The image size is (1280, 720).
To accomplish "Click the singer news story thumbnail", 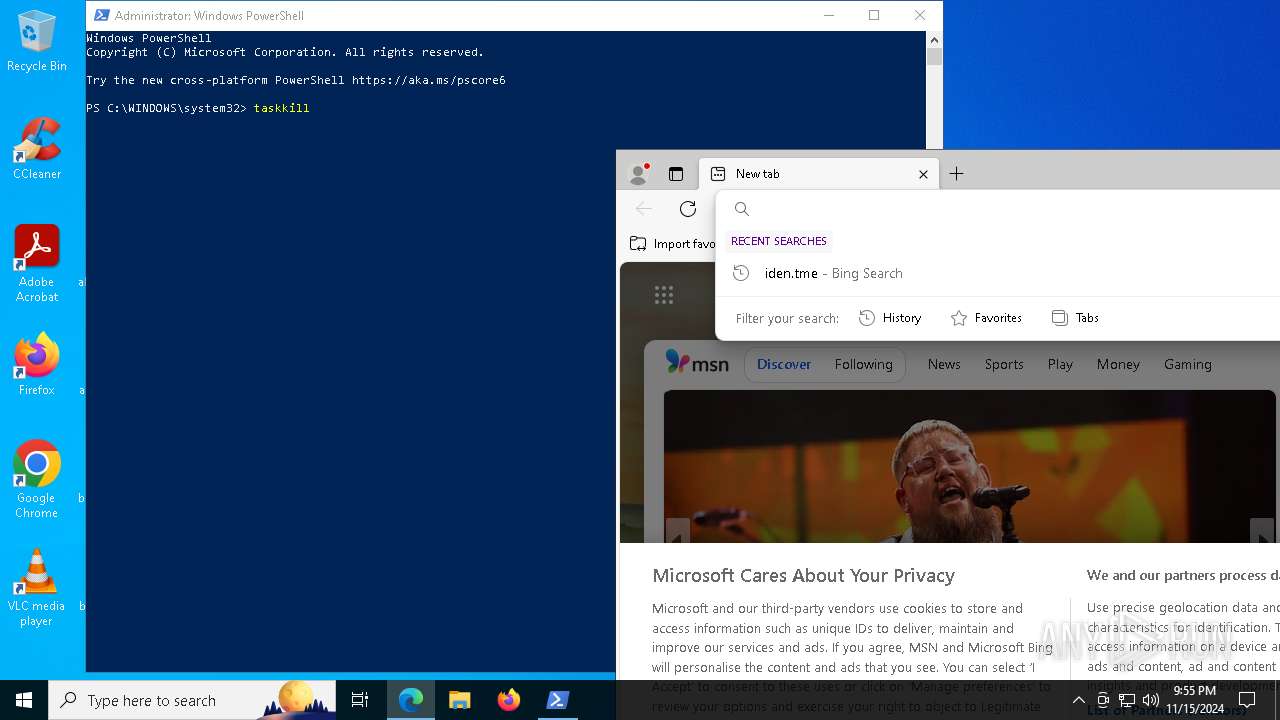I will (969, 466).
